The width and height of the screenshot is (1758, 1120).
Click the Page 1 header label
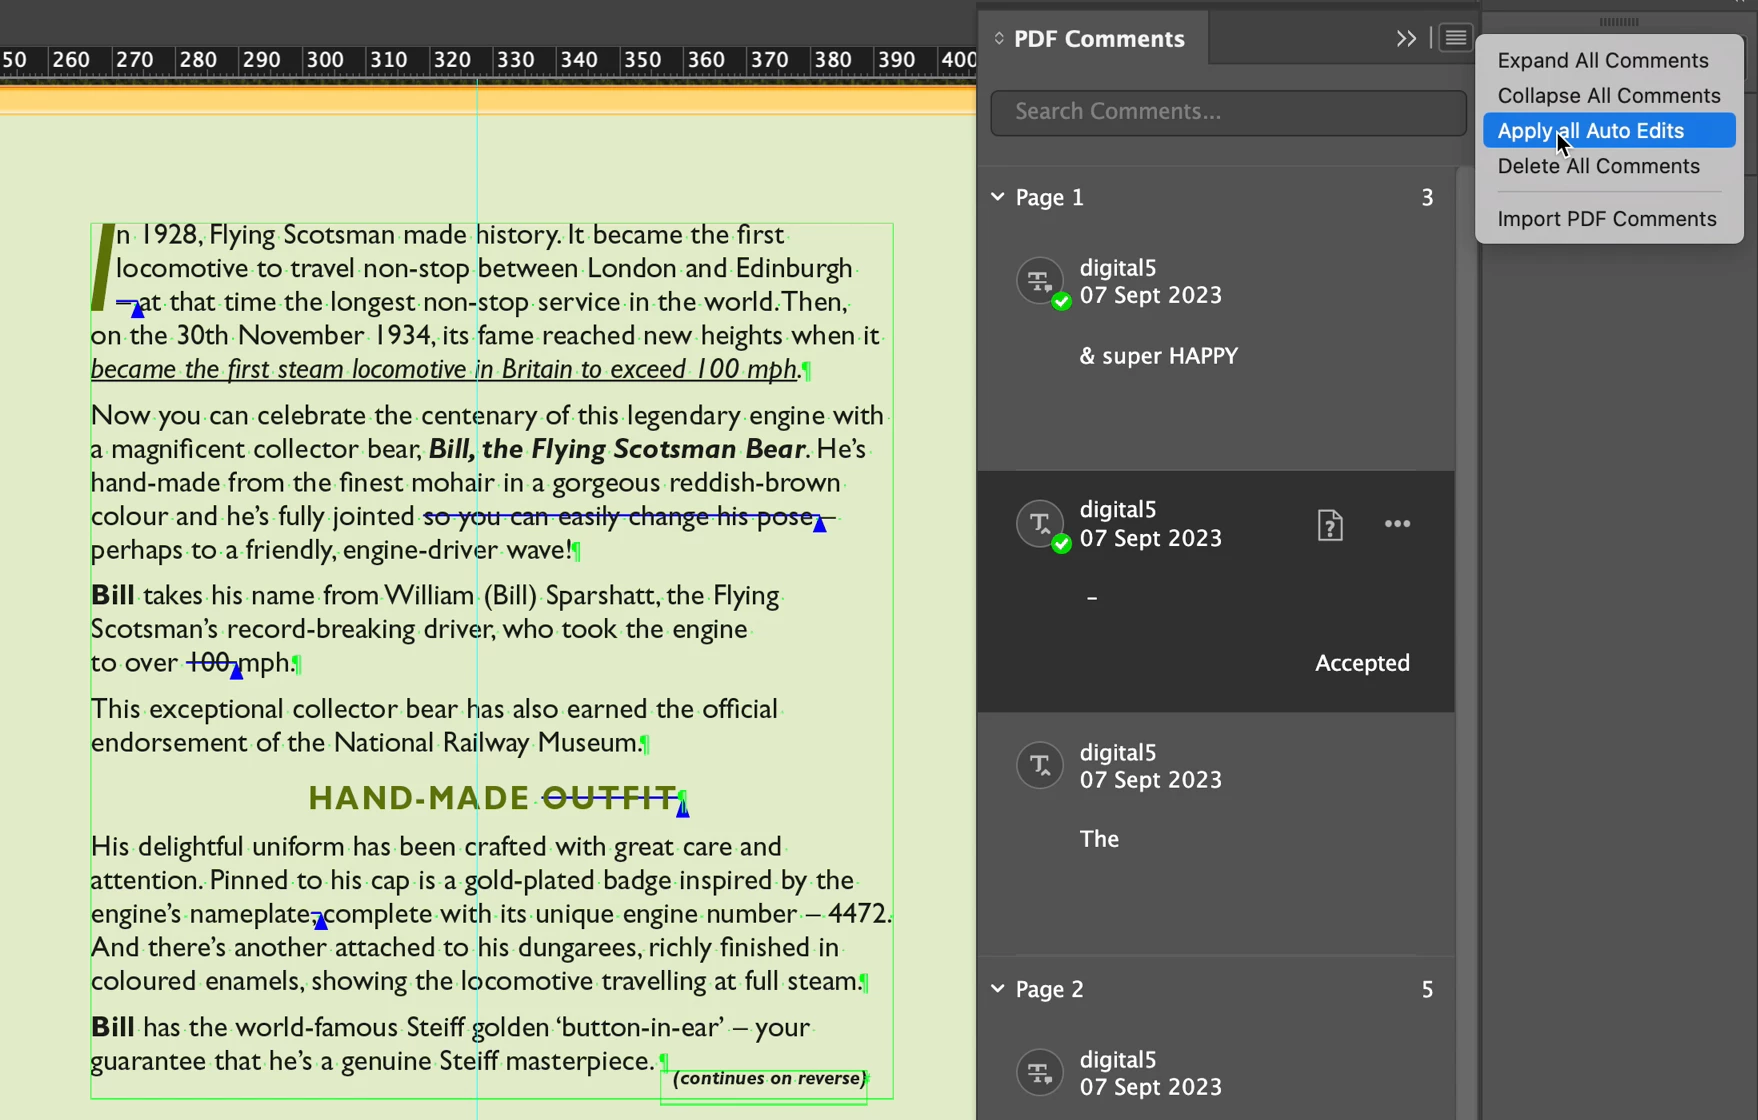coord(1049,197)
